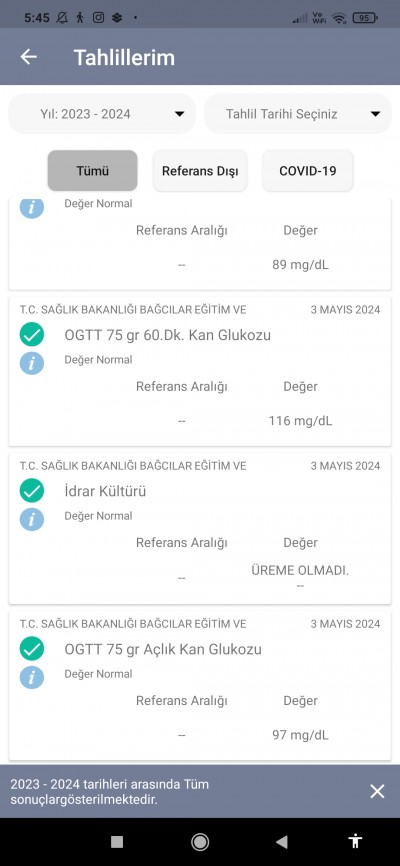Switch to Referans Dışı filter
The width and height of the screenshot is (400, 866).
(200, 171)
